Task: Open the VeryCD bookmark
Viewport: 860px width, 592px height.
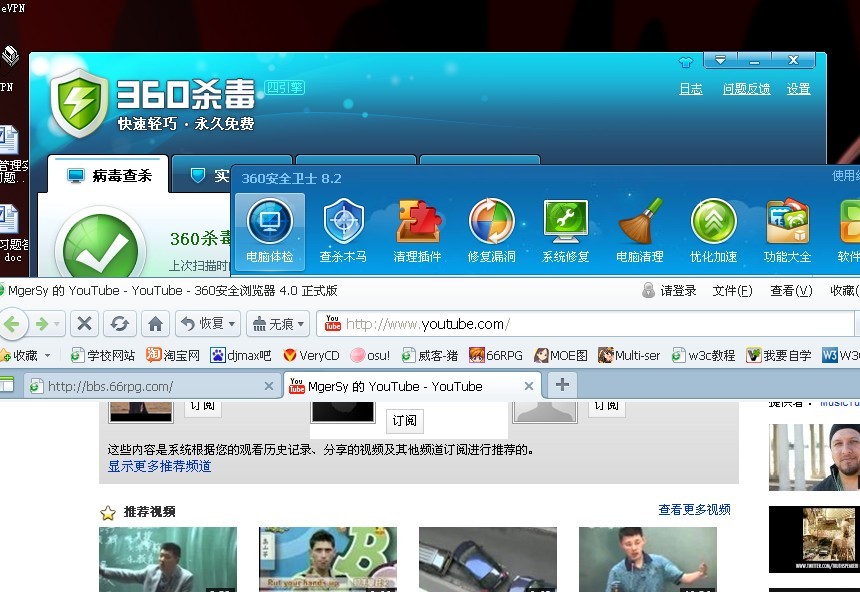Action: [x=312, y=356]
